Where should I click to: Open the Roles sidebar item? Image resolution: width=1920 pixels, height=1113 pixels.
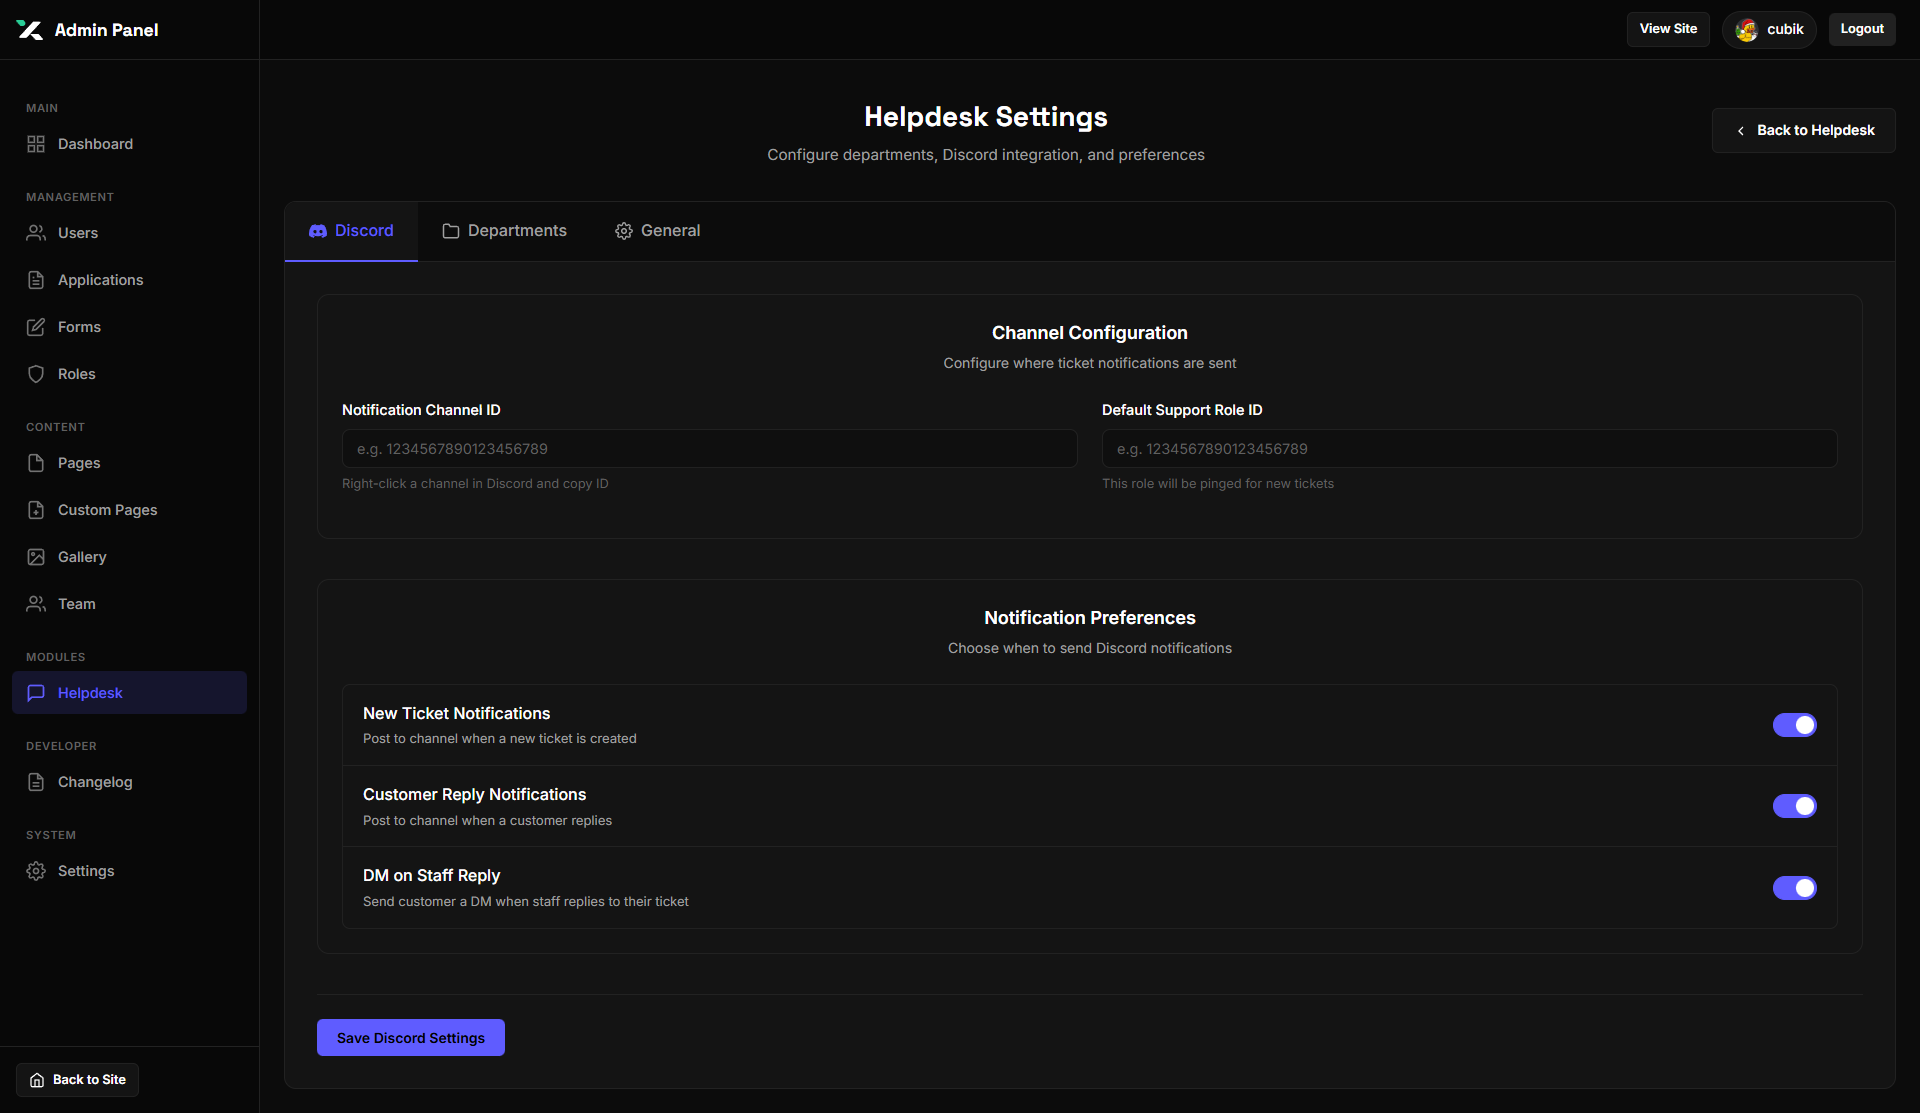tap(129, 374)
